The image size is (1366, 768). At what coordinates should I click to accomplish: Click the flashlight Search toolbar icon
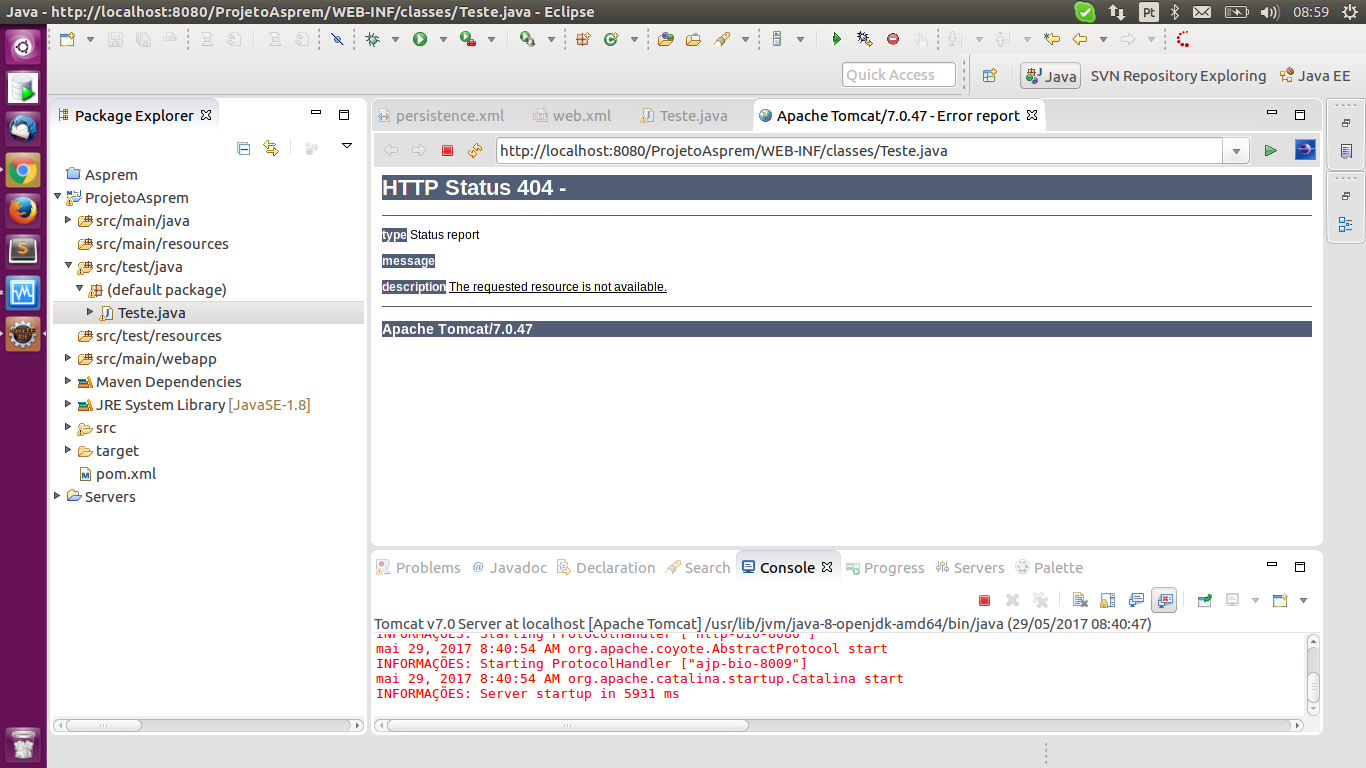722,39
